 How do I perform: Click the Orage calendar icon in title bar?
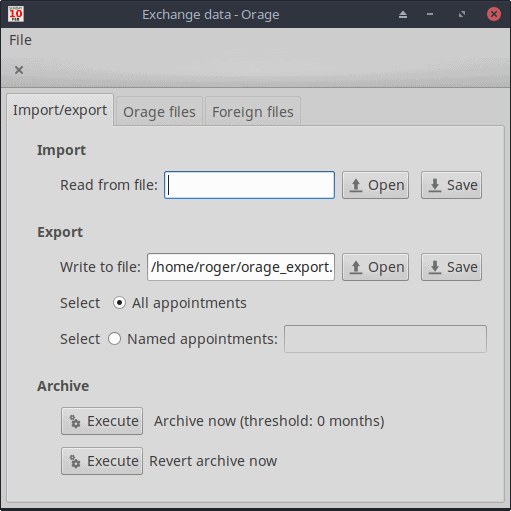[16, 14]
